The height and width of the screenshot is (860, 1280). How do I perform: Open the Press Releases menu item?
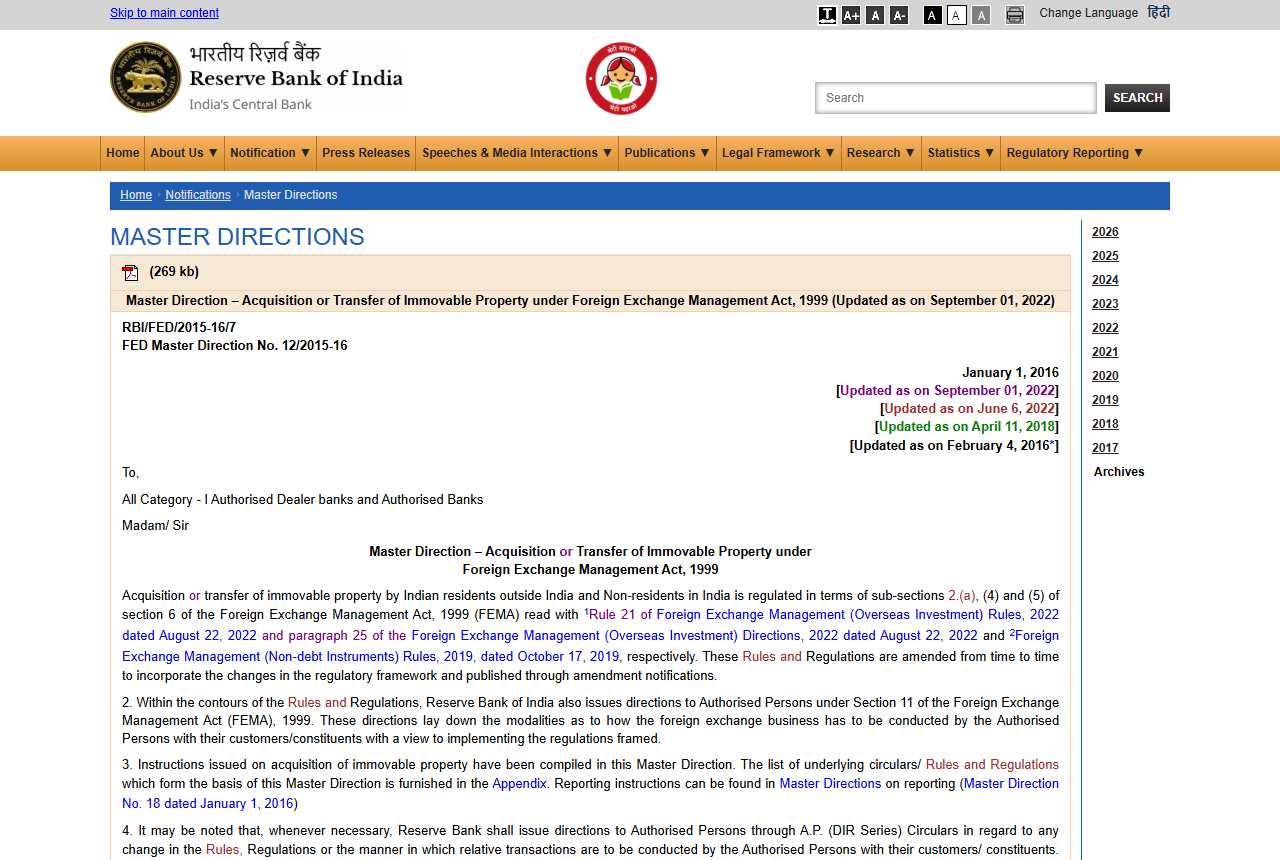pos(366,153)
